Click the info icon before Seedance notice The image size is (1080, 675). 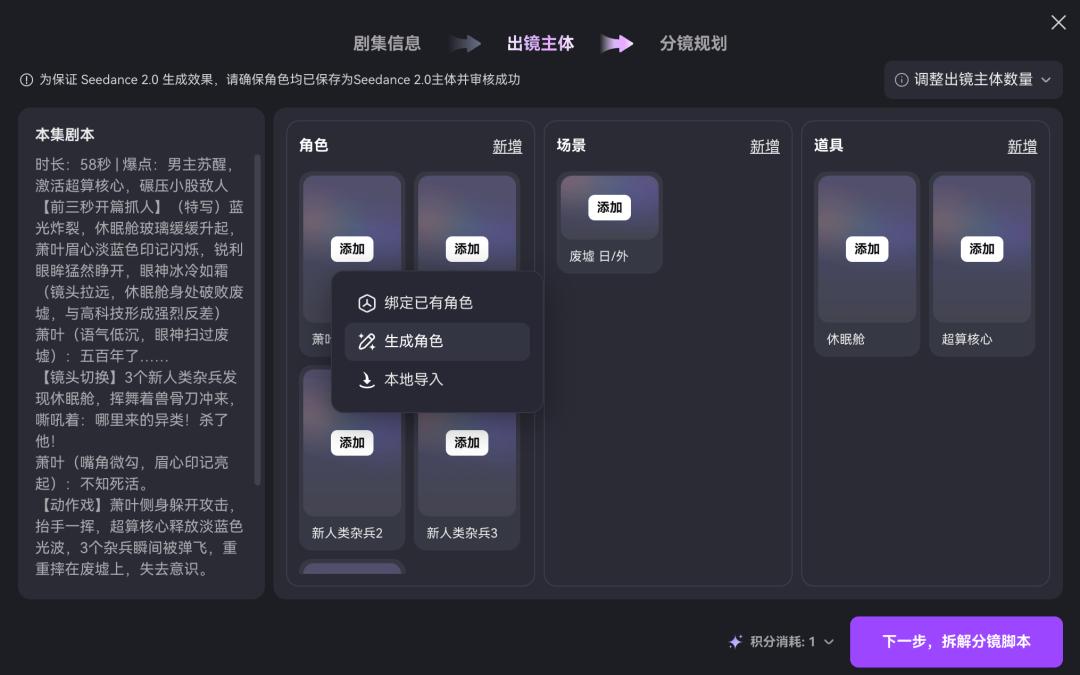pos(26,80)
